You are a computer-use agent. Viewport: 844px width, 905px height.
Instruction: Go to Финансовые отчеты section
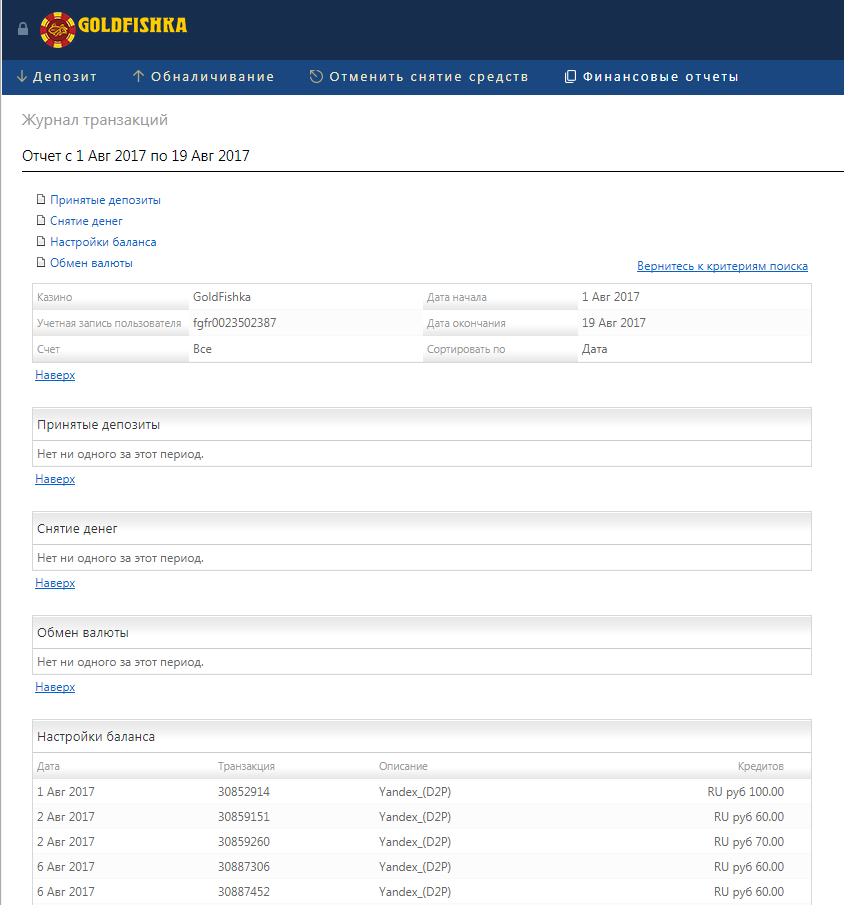[661, 77]
